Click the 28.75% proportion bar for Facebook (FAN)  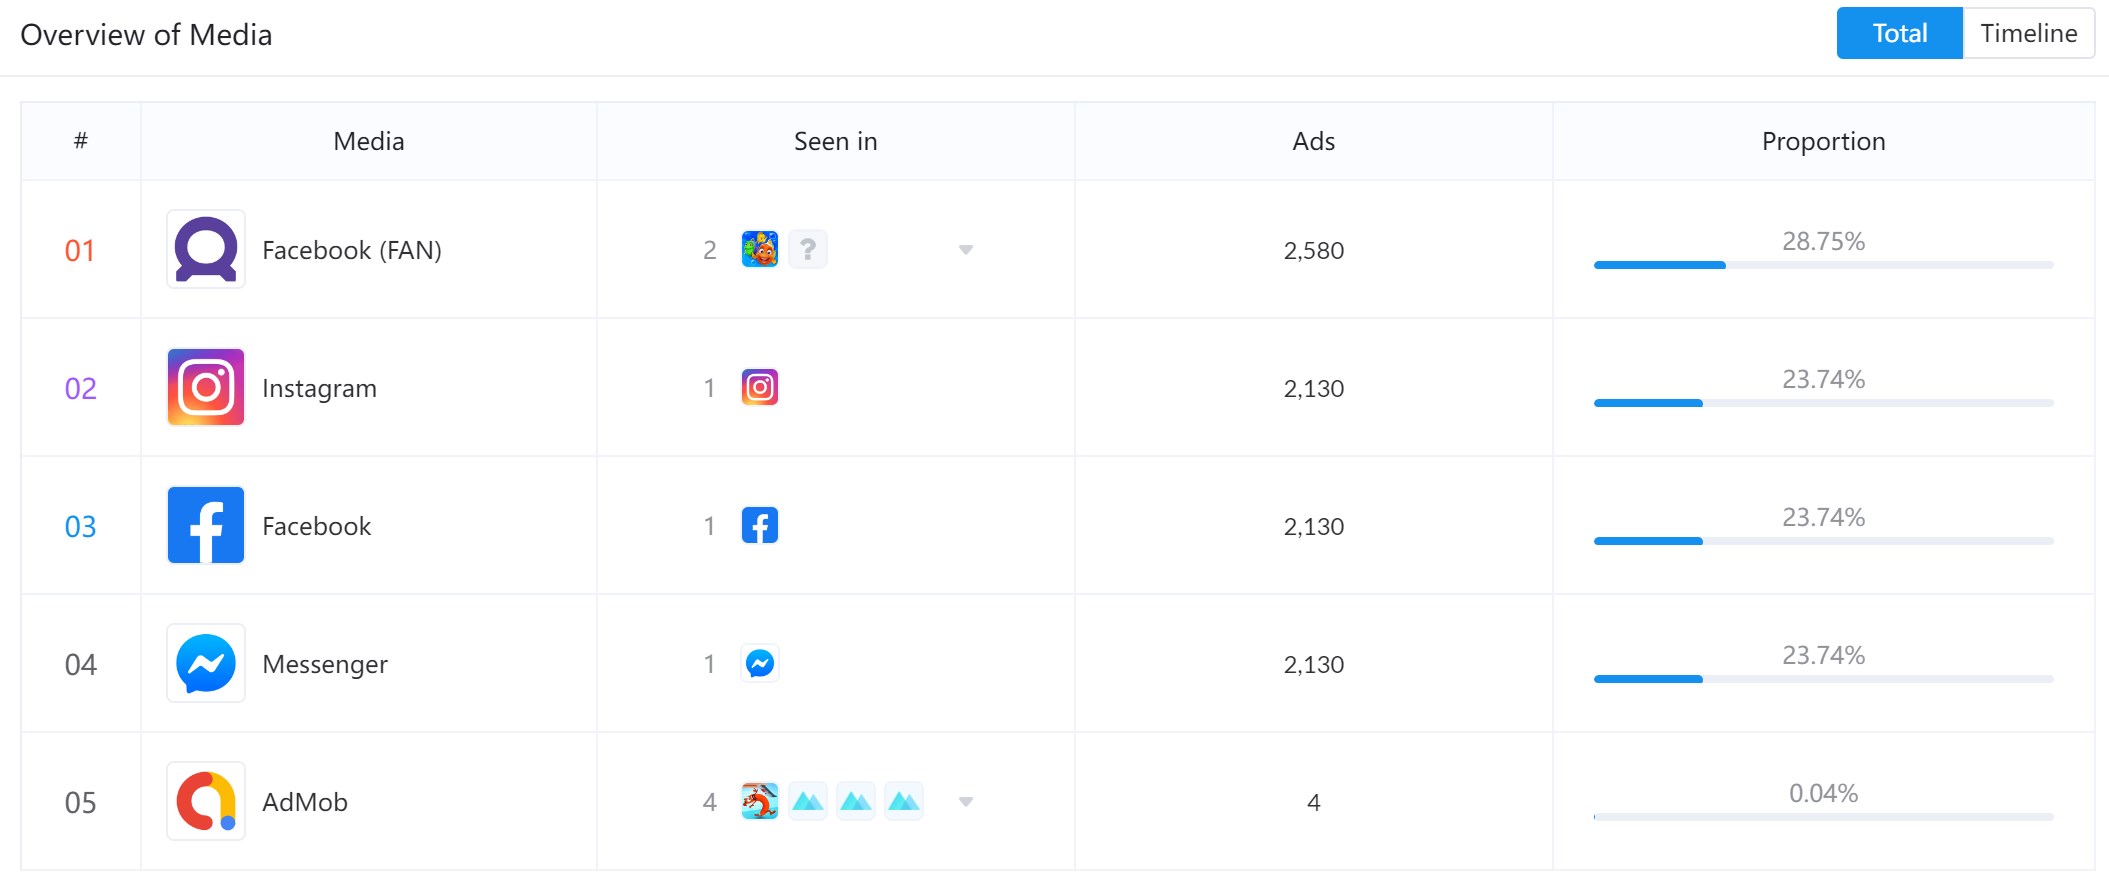1824,265
